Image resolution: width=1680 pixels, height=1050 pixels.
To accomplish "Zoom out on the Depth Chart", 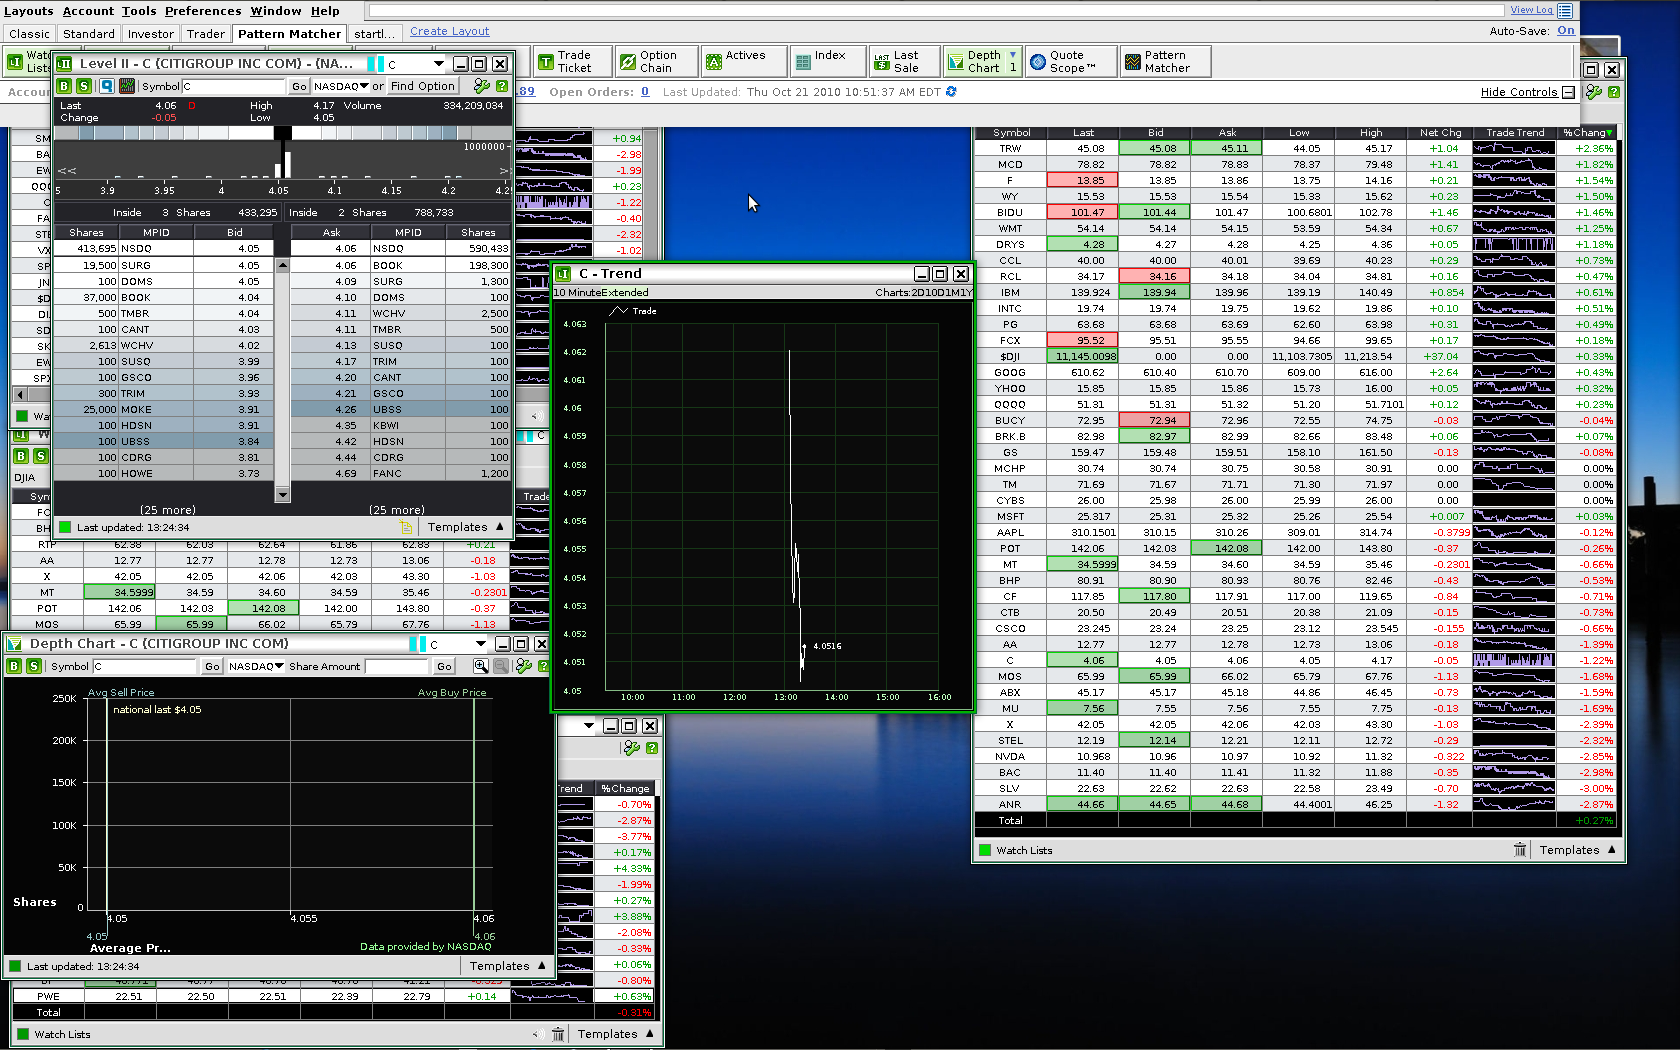I will (501, 666).
